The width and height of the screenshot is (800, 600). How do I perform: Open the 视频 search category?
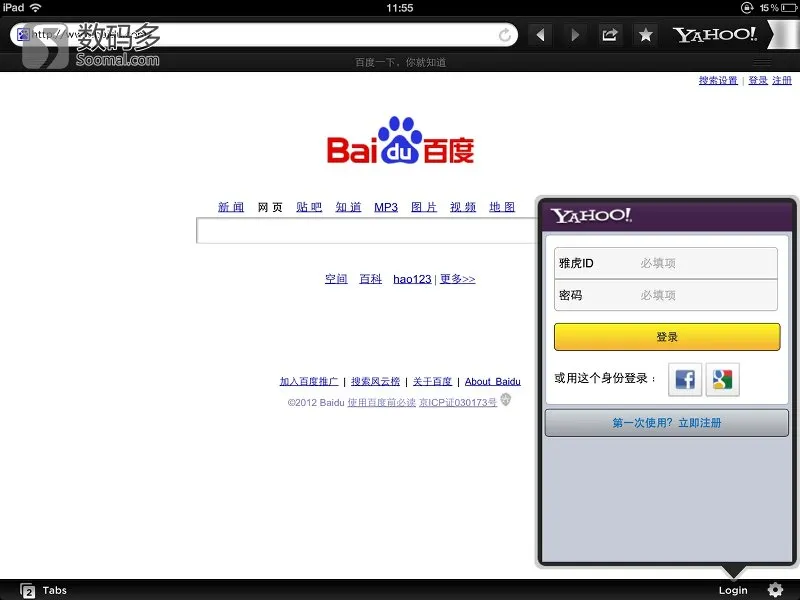463,207
